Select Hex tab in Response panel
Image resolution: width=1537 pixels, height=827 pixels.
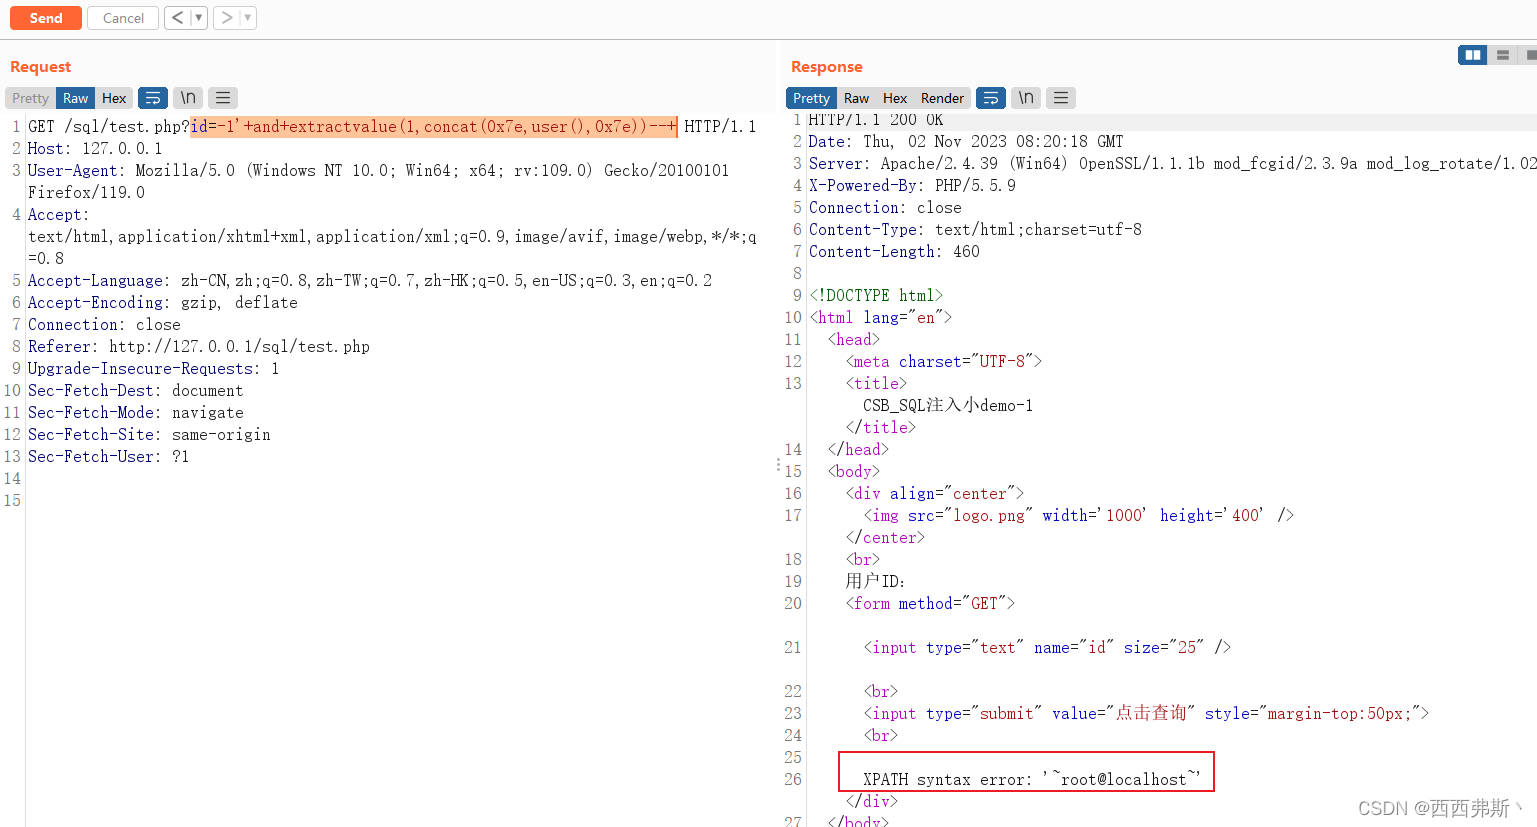(x=895, y=98)
